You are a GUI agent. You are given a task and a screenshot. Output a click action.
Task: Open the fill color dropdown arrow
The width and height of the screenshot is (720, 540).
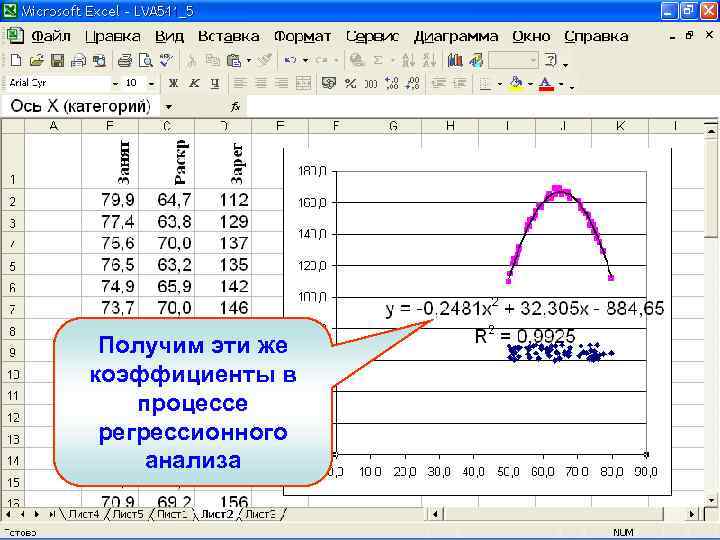click(530, 84)
